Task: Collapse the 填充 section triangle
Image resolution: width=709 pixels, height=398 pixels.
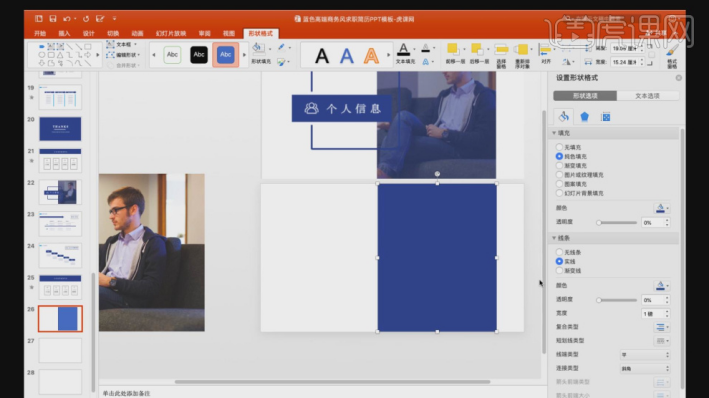Action: tap(554, 133)
